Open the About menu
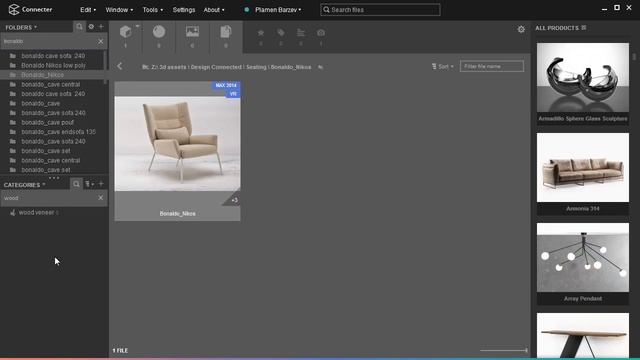 [214, 10]
